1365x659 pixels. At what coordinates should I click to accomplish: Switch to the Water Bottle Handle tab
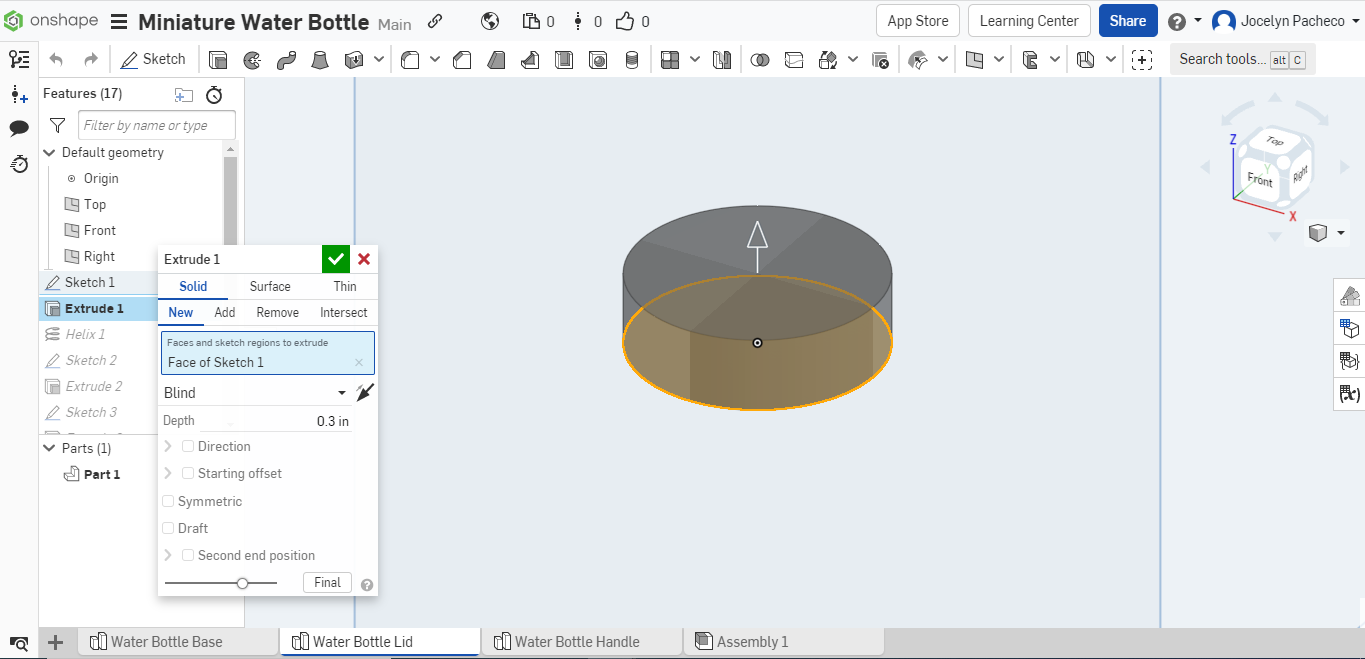[577, 642]
